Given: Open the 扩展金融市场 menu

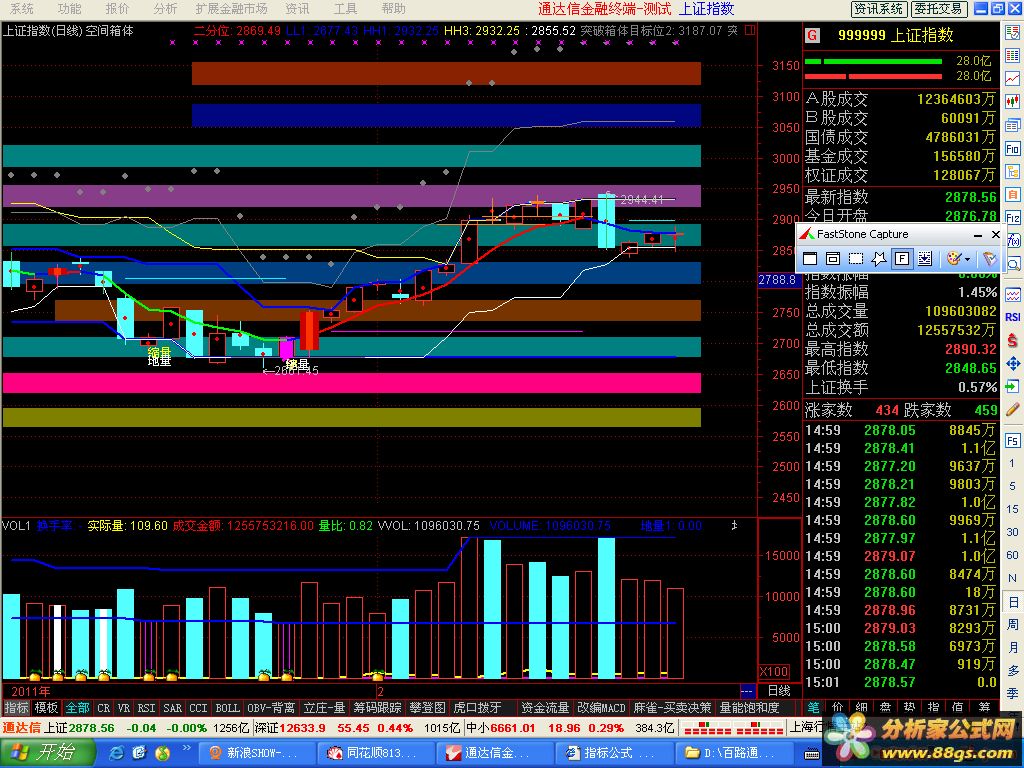Looking at the screenshot, I should point(232,8).
